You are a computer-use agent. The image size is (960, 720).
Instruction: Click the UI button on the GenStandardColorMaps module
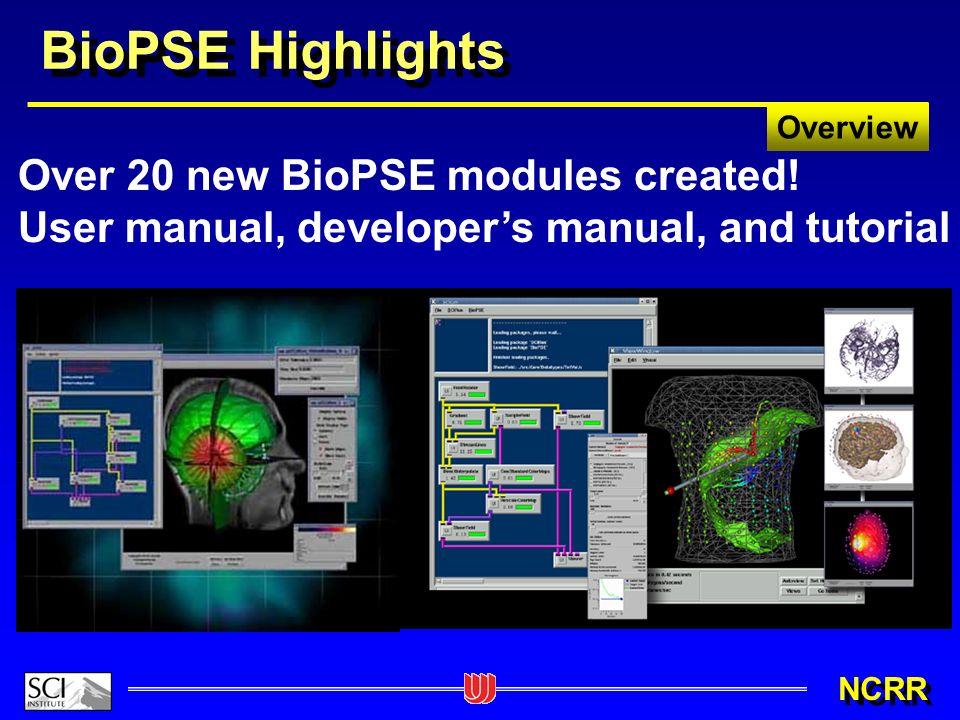click(495, 475)
